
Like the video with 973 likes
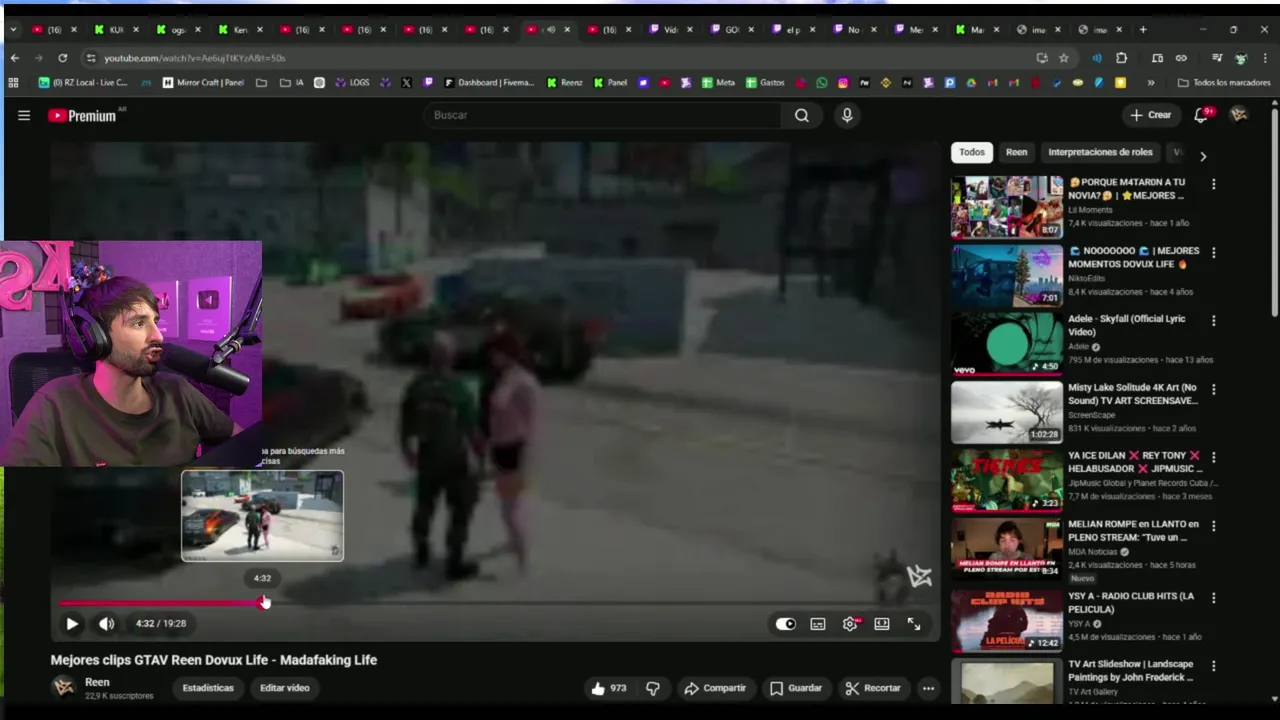pyautogui.click(x=609, y=688)
